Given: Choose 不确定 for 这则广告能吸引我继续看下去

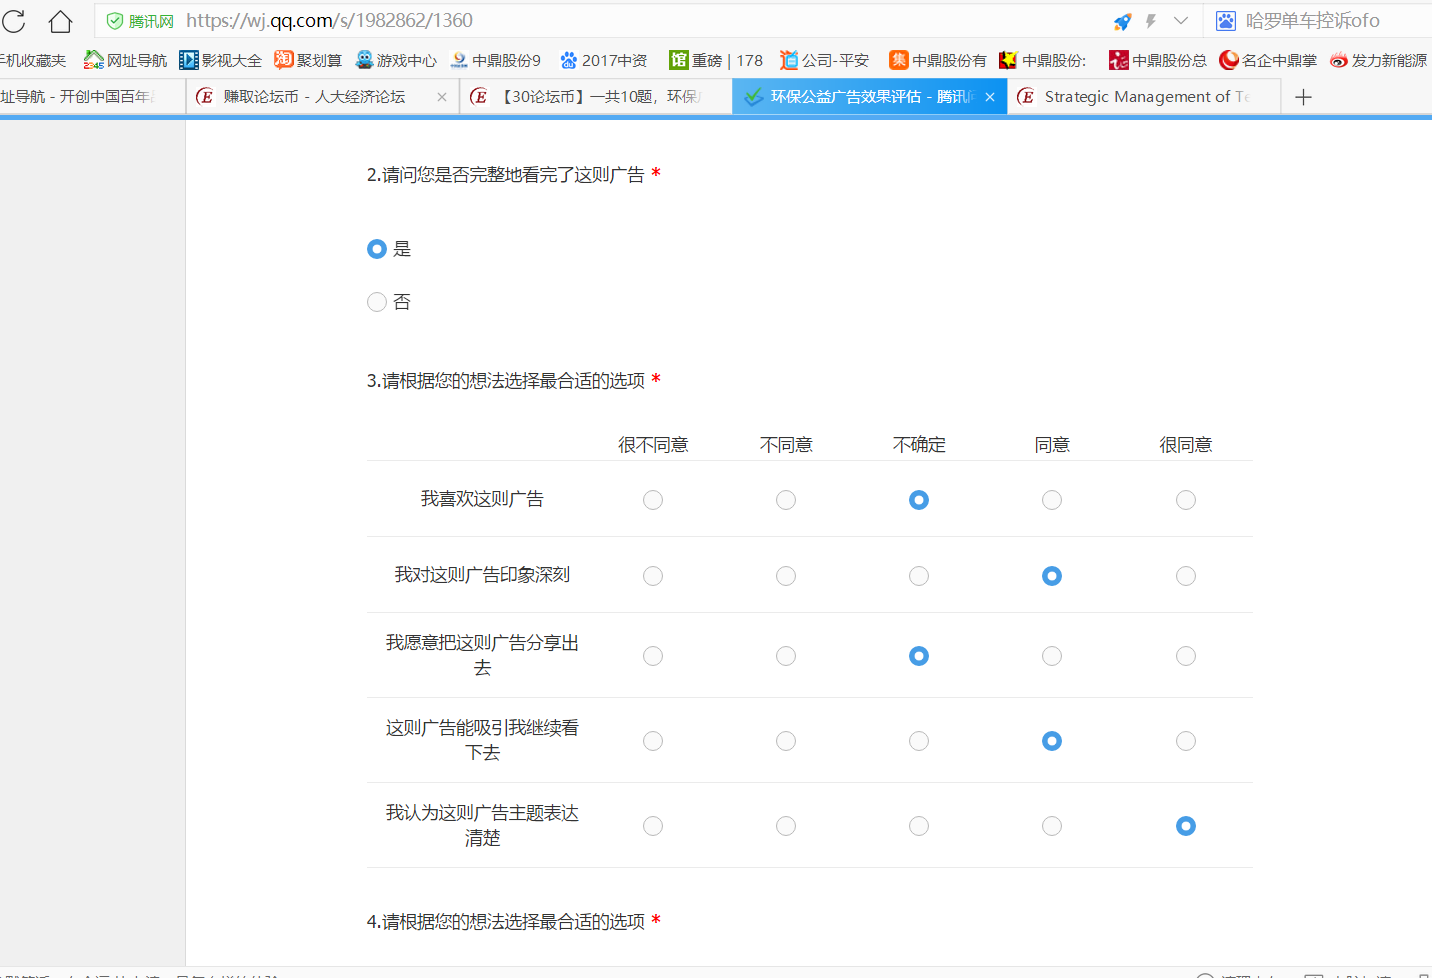Looking at the screenshot, I should [x=919, y=741].
